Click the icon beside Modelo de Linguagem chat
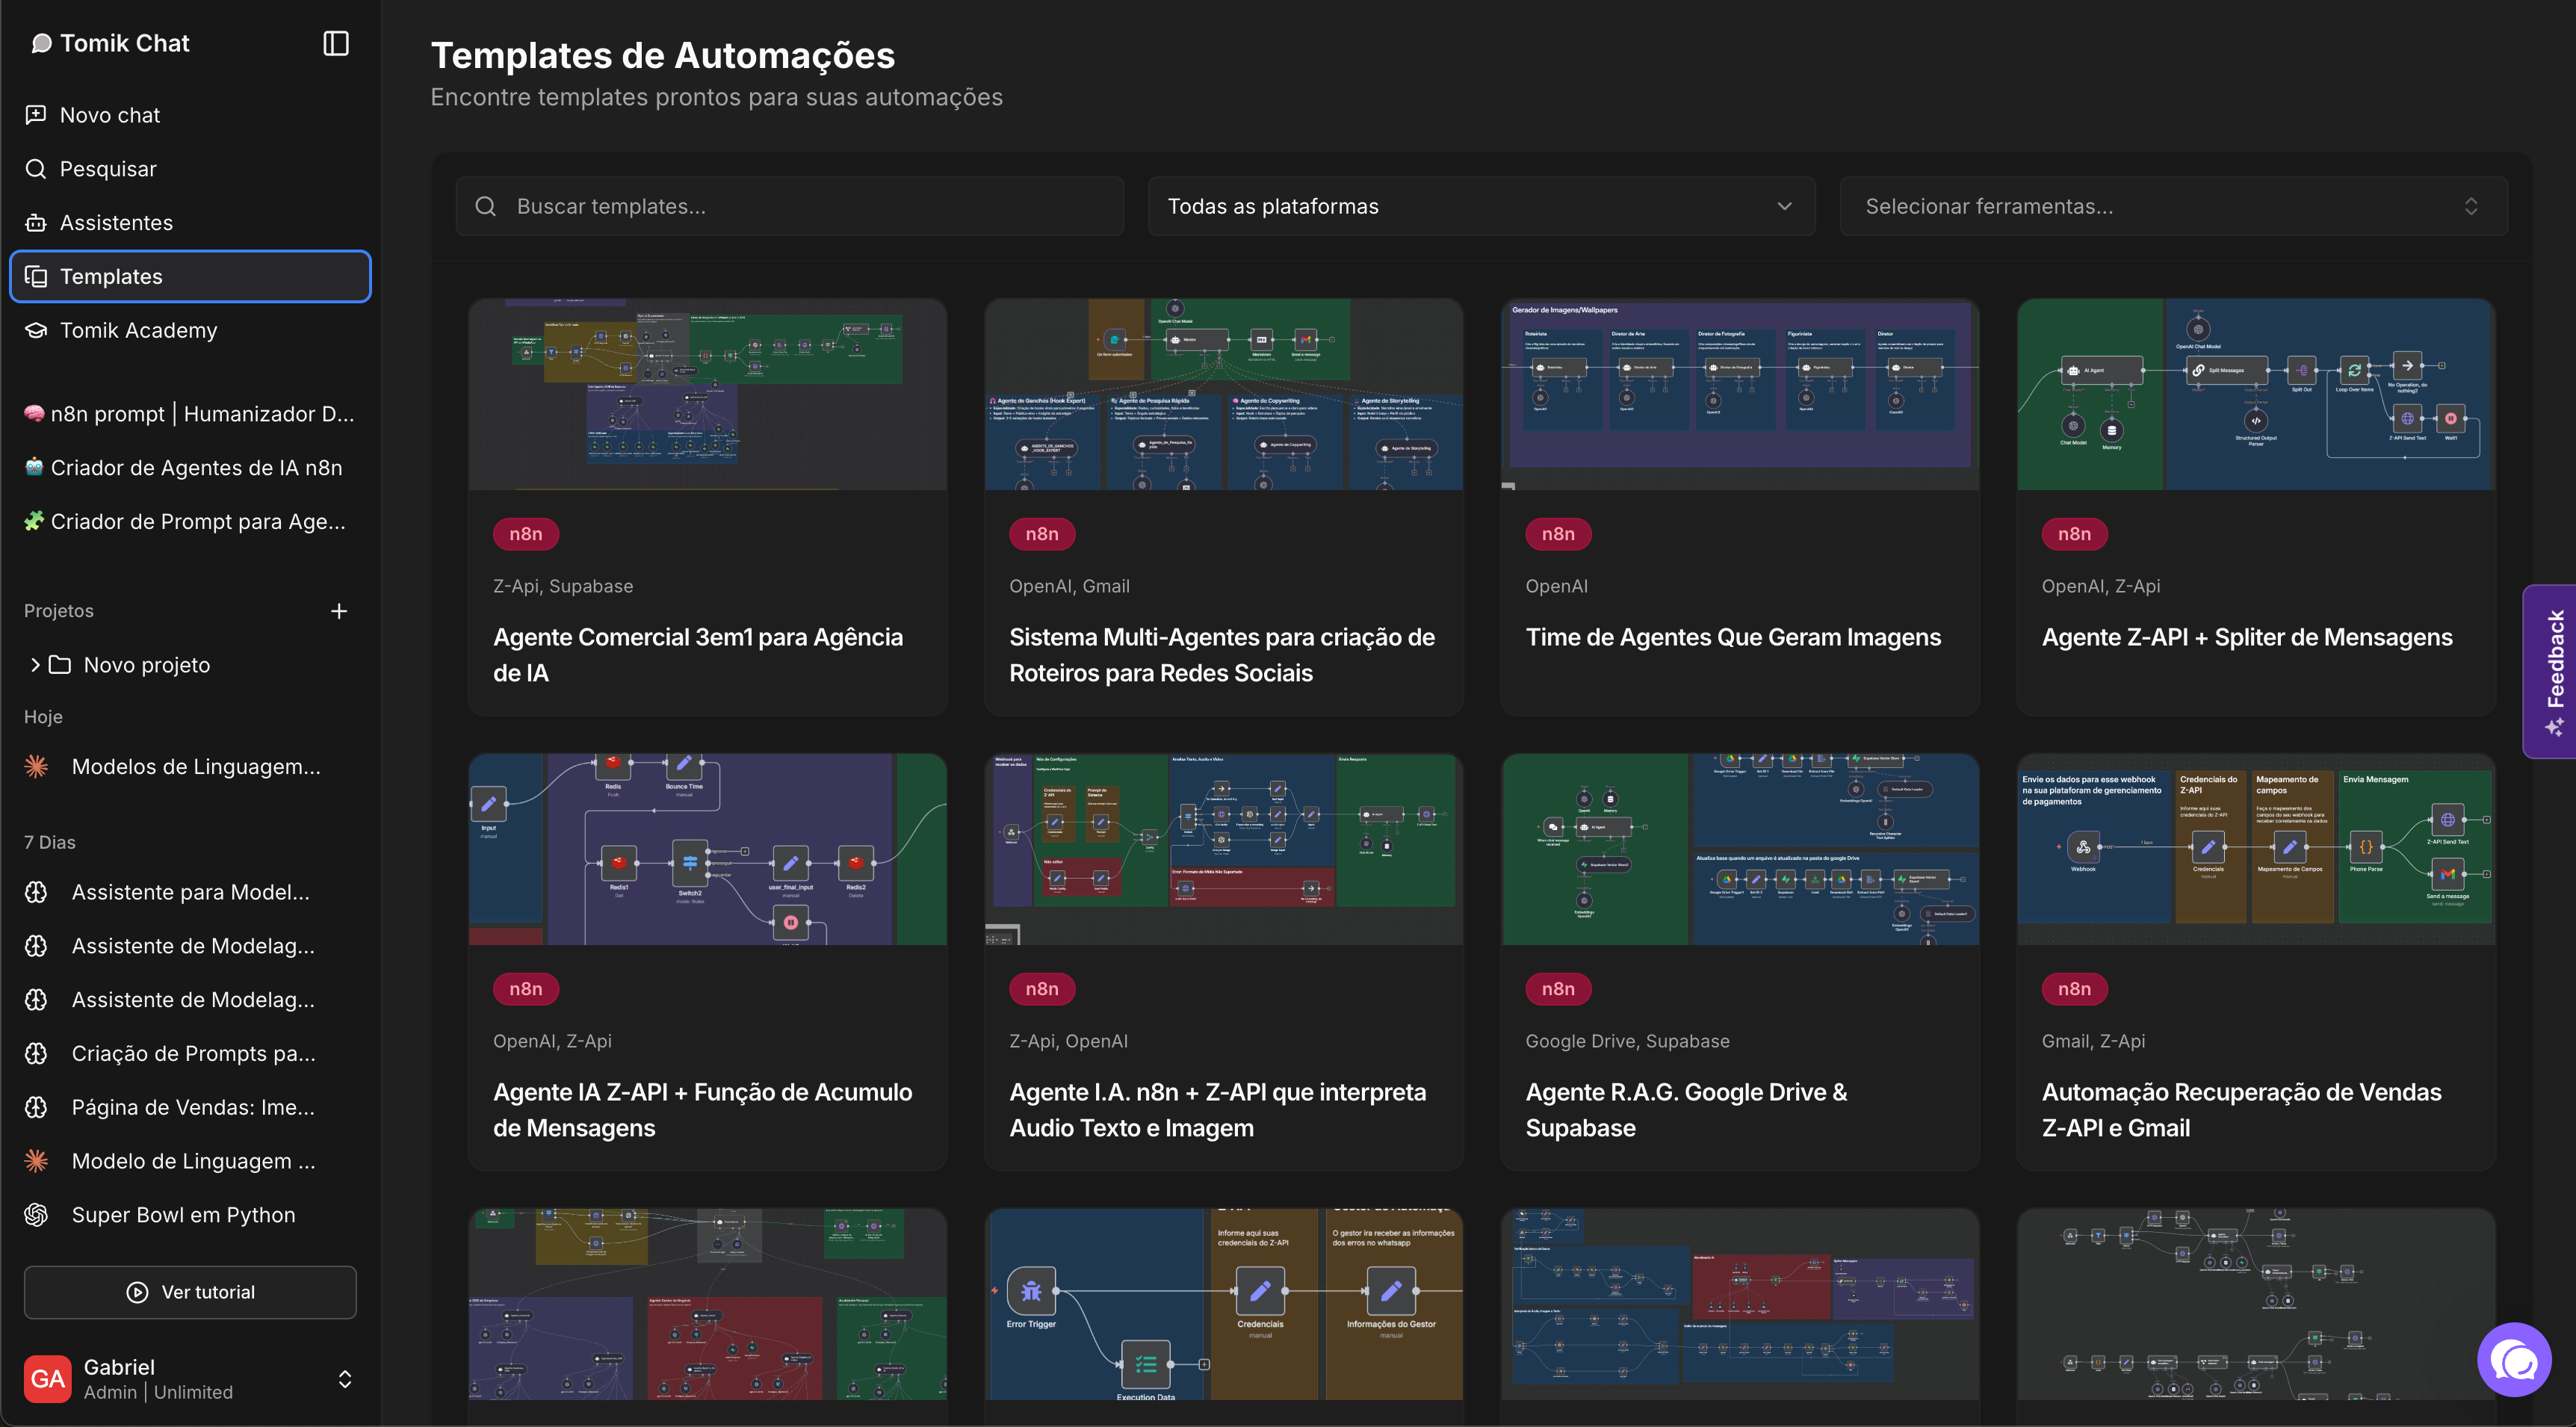Image resolution: width=2576 pixels, height=1427 pixels. coord(36,1161)
